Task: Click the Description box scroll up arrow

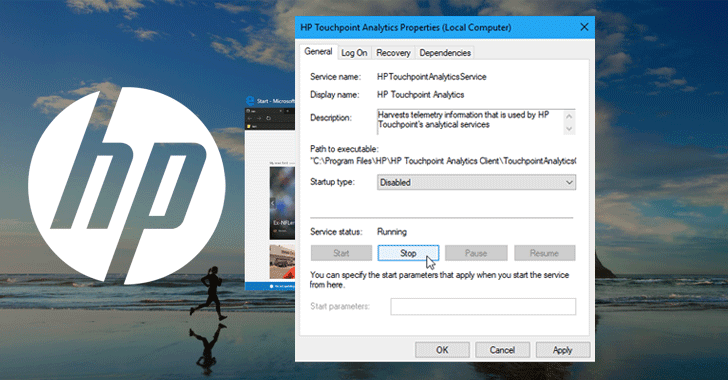Action: (x=569, y=116)
